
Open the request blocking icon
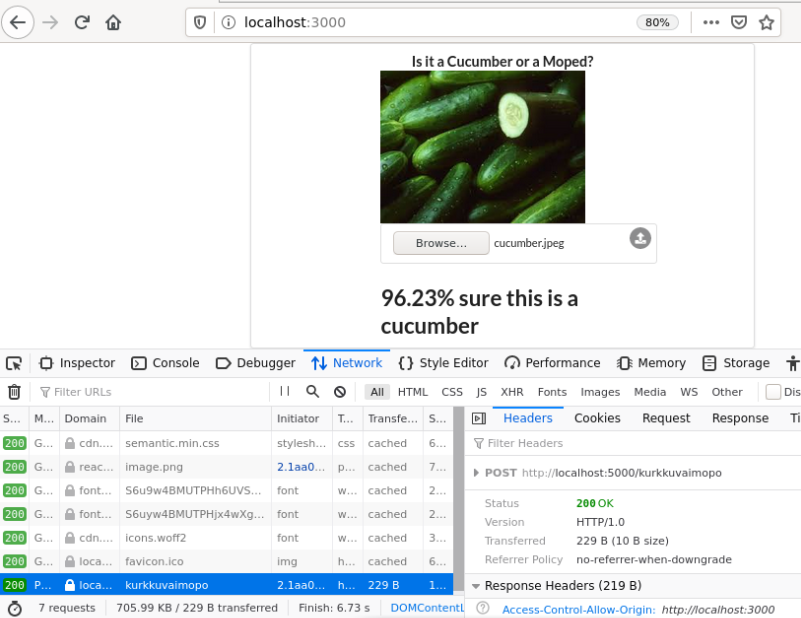tap(340, 392)
